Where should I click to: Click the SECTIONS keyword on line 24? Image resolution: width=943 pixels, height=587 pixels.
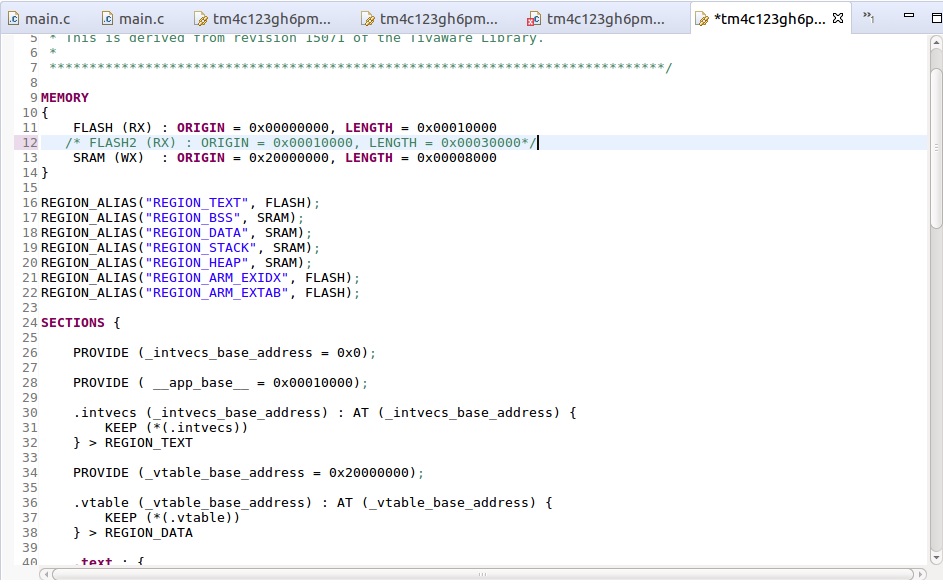tap(72, 323)
